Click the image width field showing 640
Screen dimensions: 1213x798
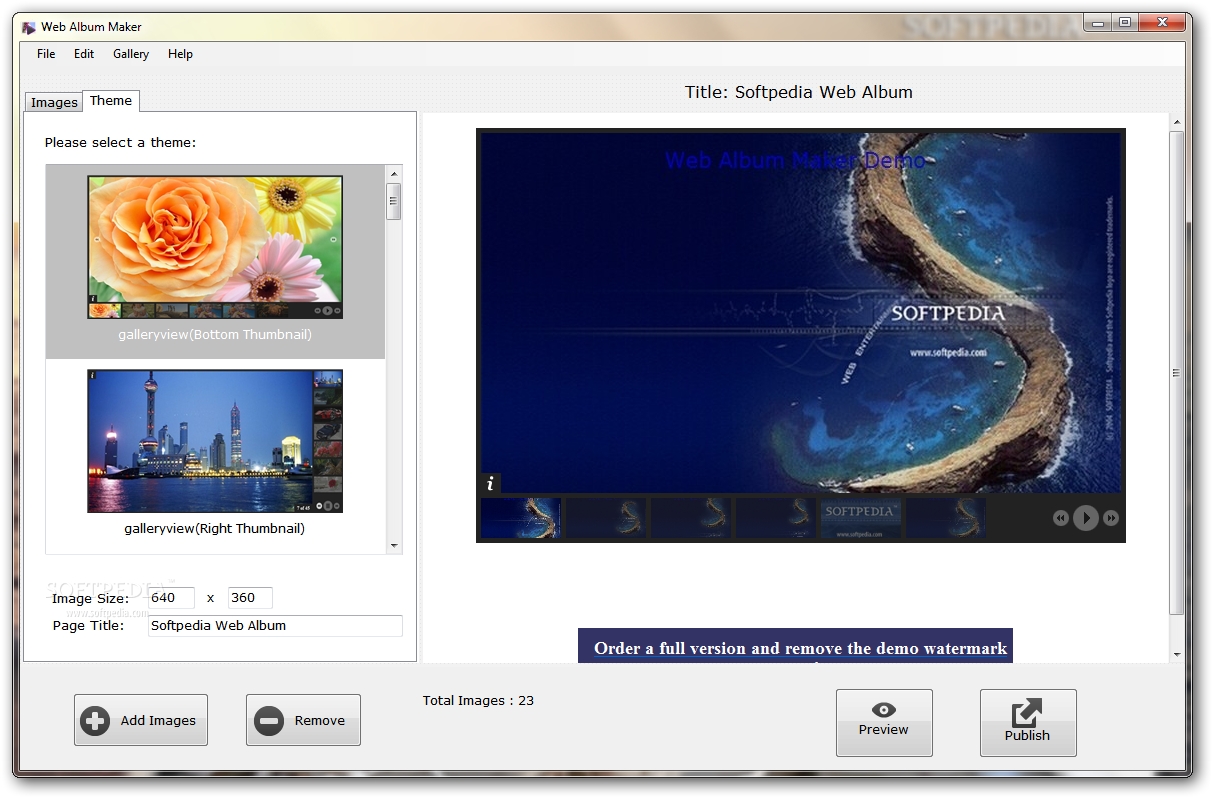pyautogui.click(x=171, y=598)
